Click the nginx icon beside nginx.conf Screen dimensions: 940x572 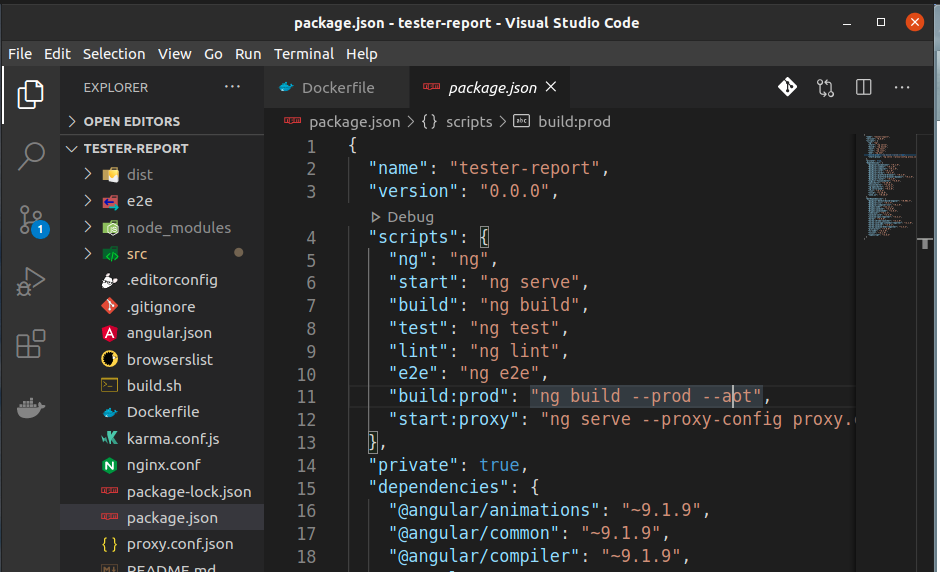(109, 465)
